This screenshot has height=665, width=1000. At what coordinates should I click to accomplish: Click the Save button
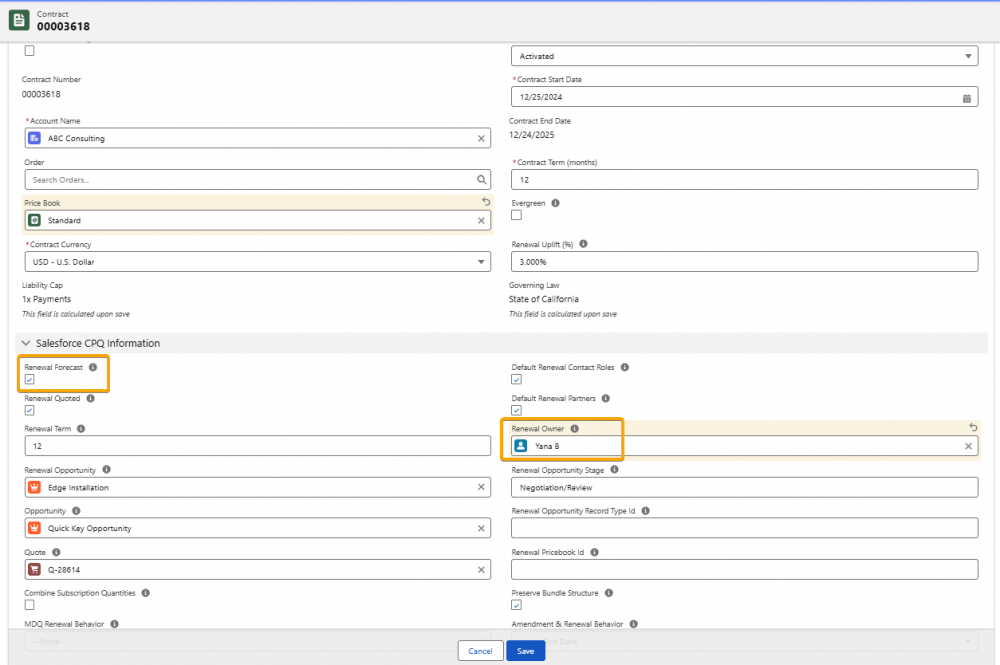(x=526, y=651)
